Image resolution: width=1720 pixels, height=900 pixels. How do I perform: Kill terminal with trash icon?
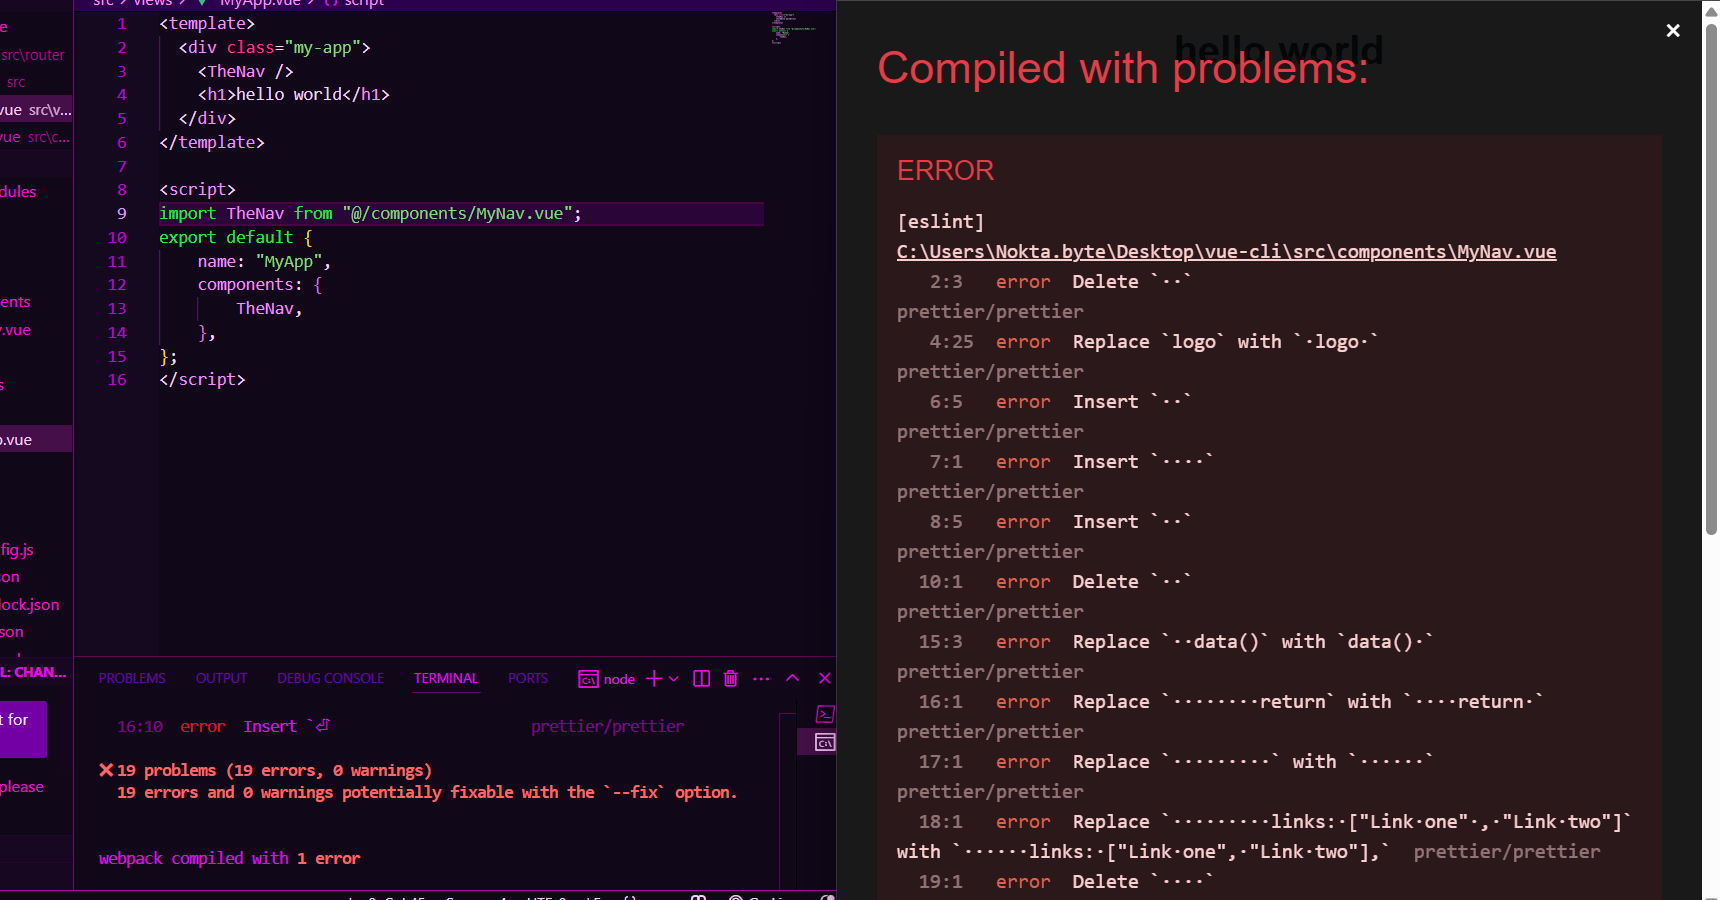pos(730,679)
